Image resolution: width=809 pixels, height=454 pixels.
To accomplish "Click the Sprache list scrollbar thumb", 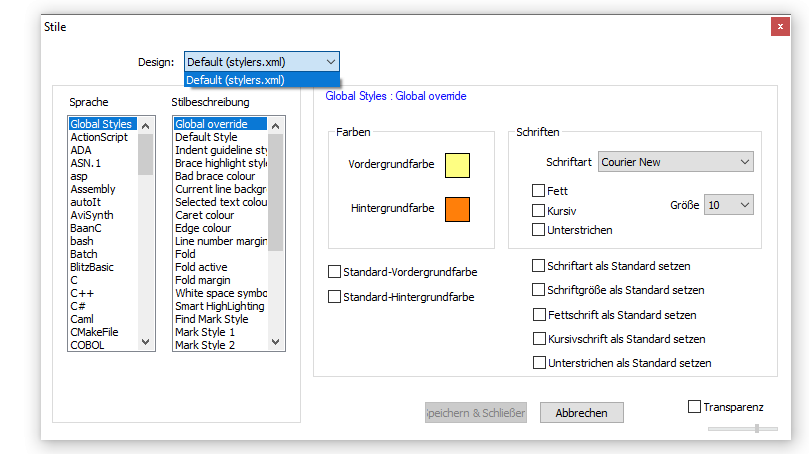I will pos(145,155).
